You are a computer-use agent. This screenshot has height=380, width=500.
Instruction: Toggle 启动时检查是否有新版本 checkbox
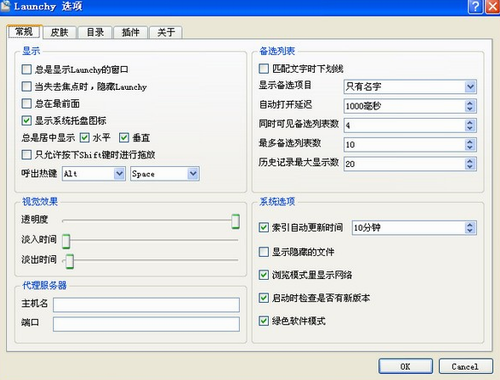tap(264, 298)
